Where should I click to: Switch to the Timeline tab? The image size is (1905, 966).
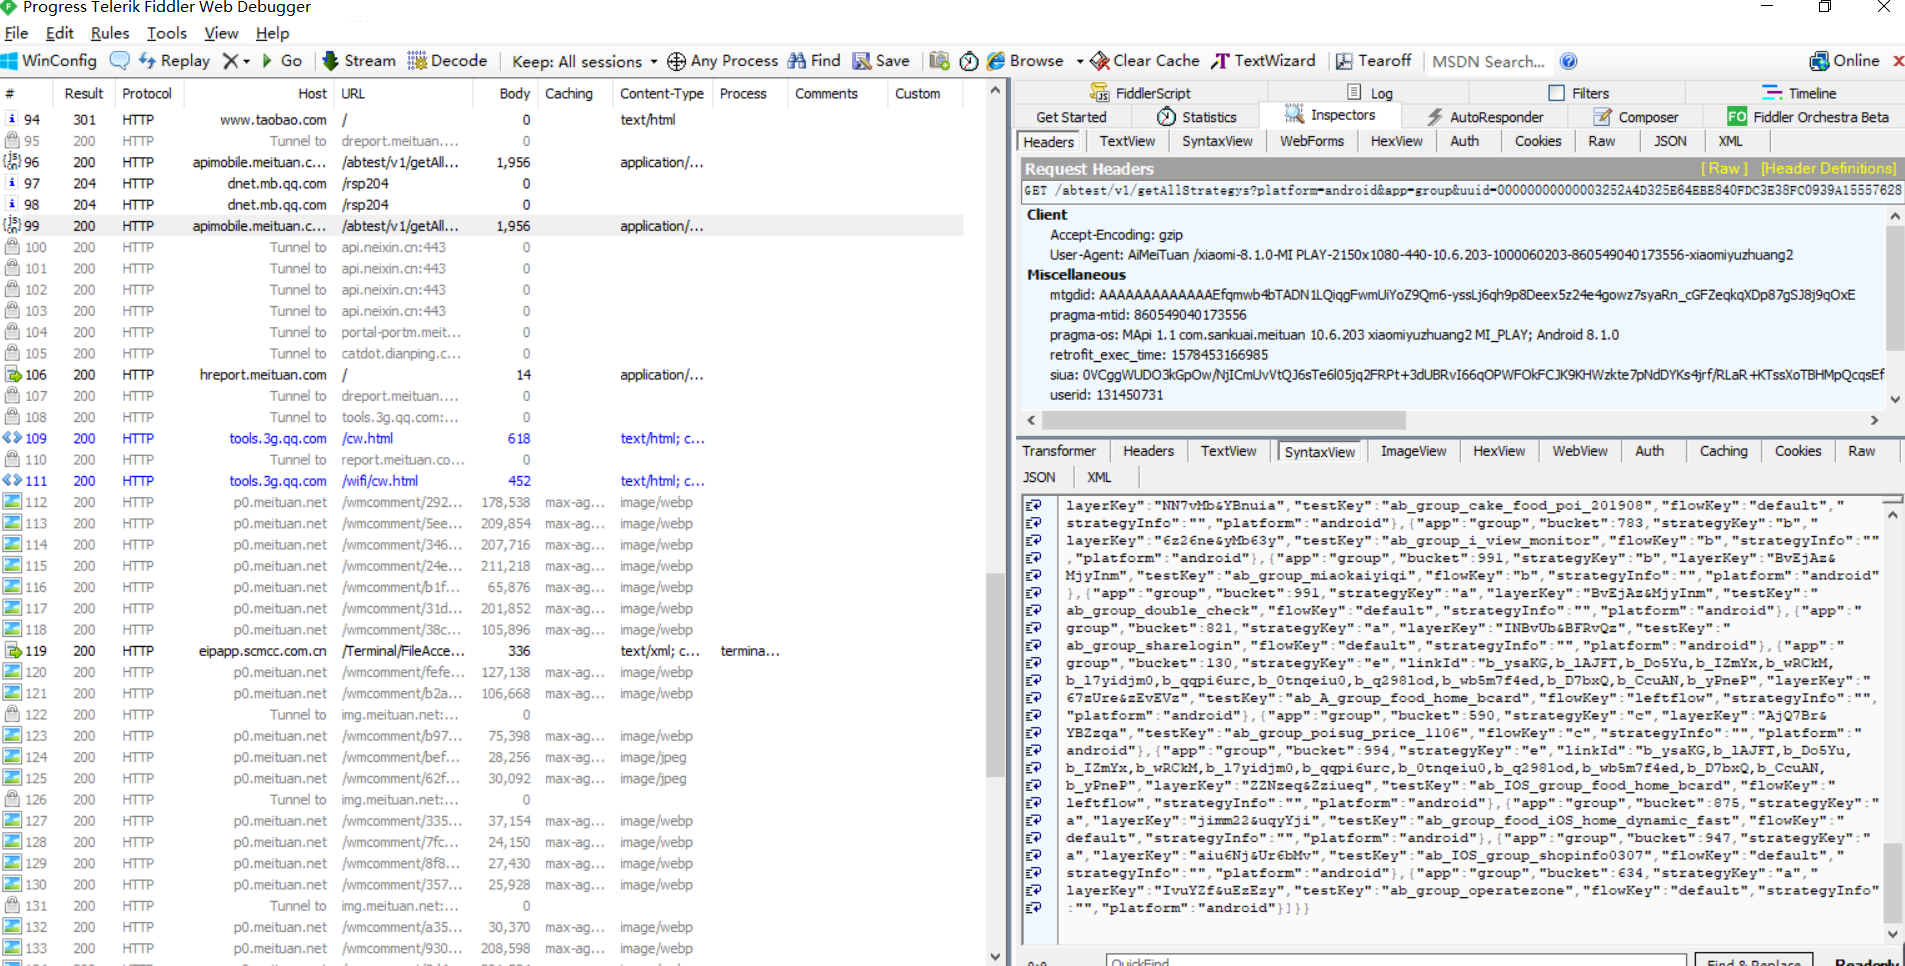(1799, 93)
